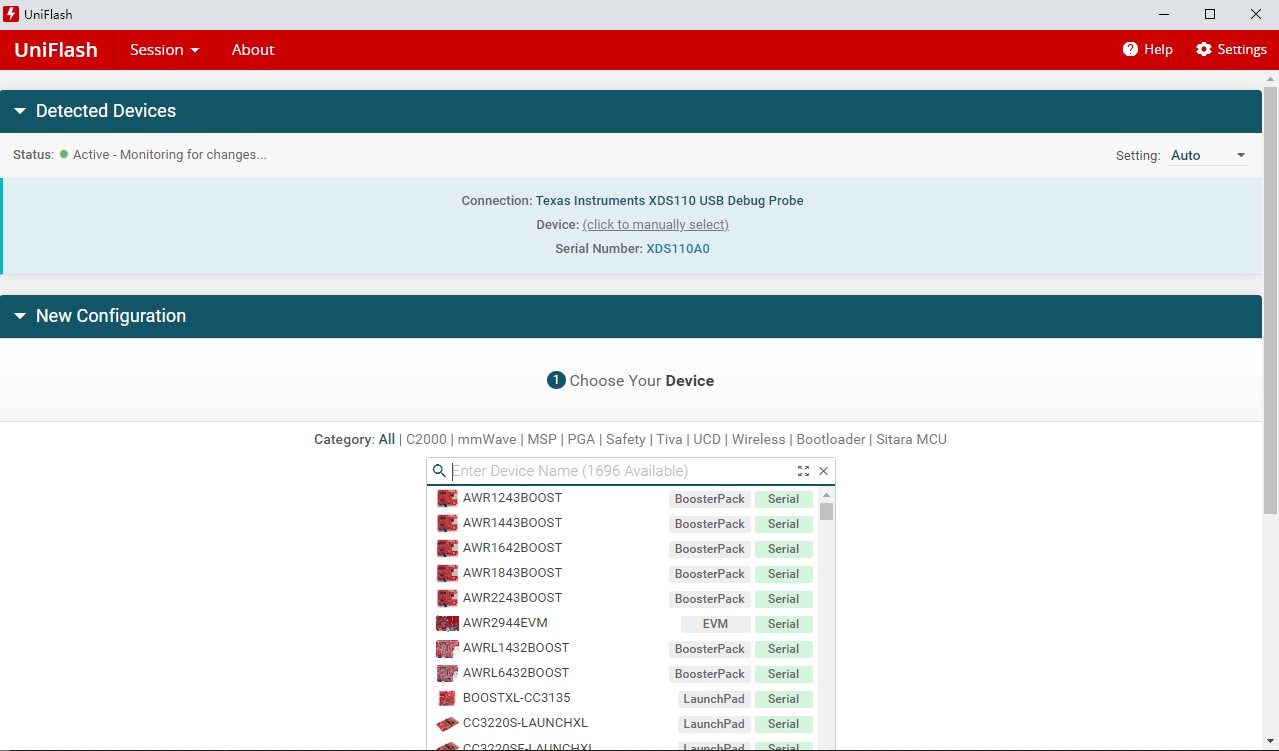Screen dimensions: 1279x751
Task: Click the Enter Device Name search field
Action: pyautogui.click(x=620, y=471)
